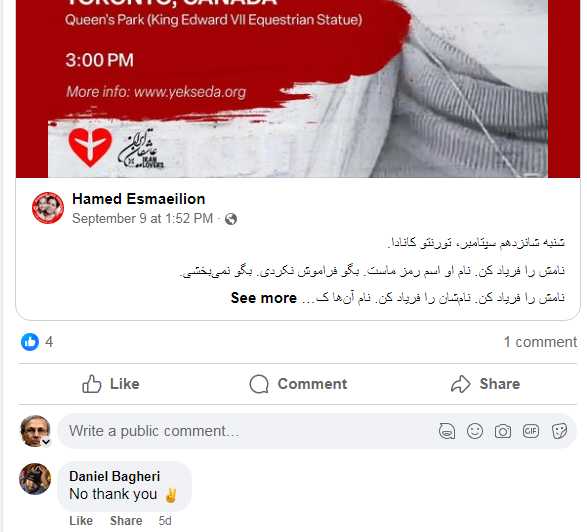Insert an avatar sticker in comment
Viewport: 587px width, 532px height.
[x=447, y=431]
